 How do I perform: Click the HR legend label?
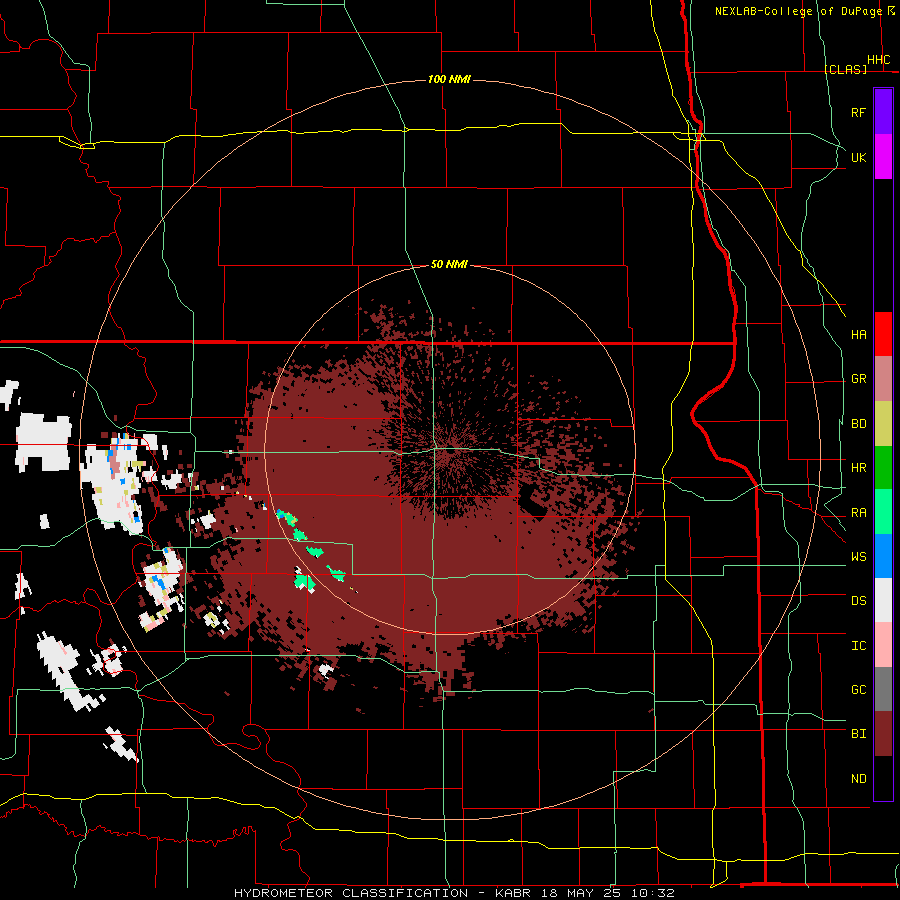pos(858,468)
